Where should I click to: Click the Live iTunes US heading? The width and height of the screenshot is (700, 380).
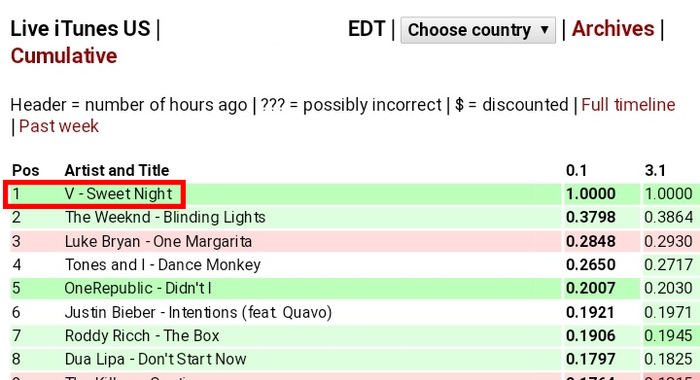point(80,29)
